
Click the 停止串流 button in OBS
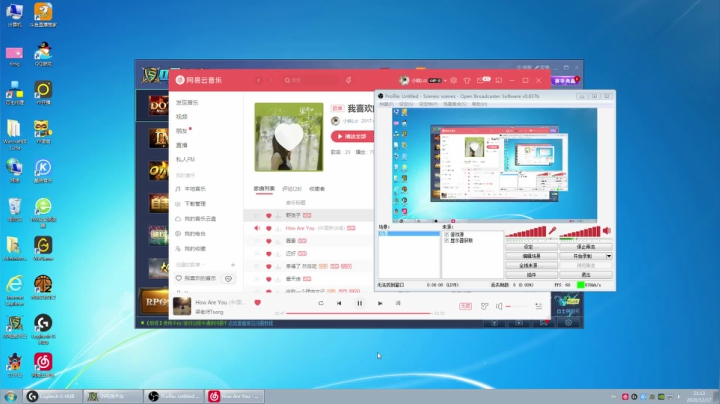pos(585,247)
